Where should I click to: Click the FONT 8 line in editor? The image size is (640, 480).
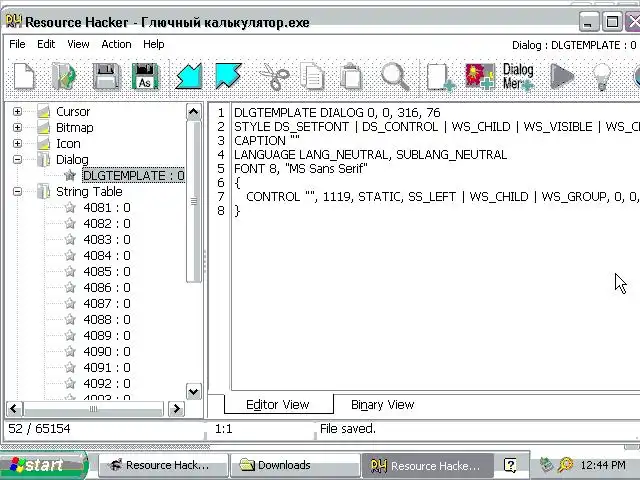[x=300, y=169]
